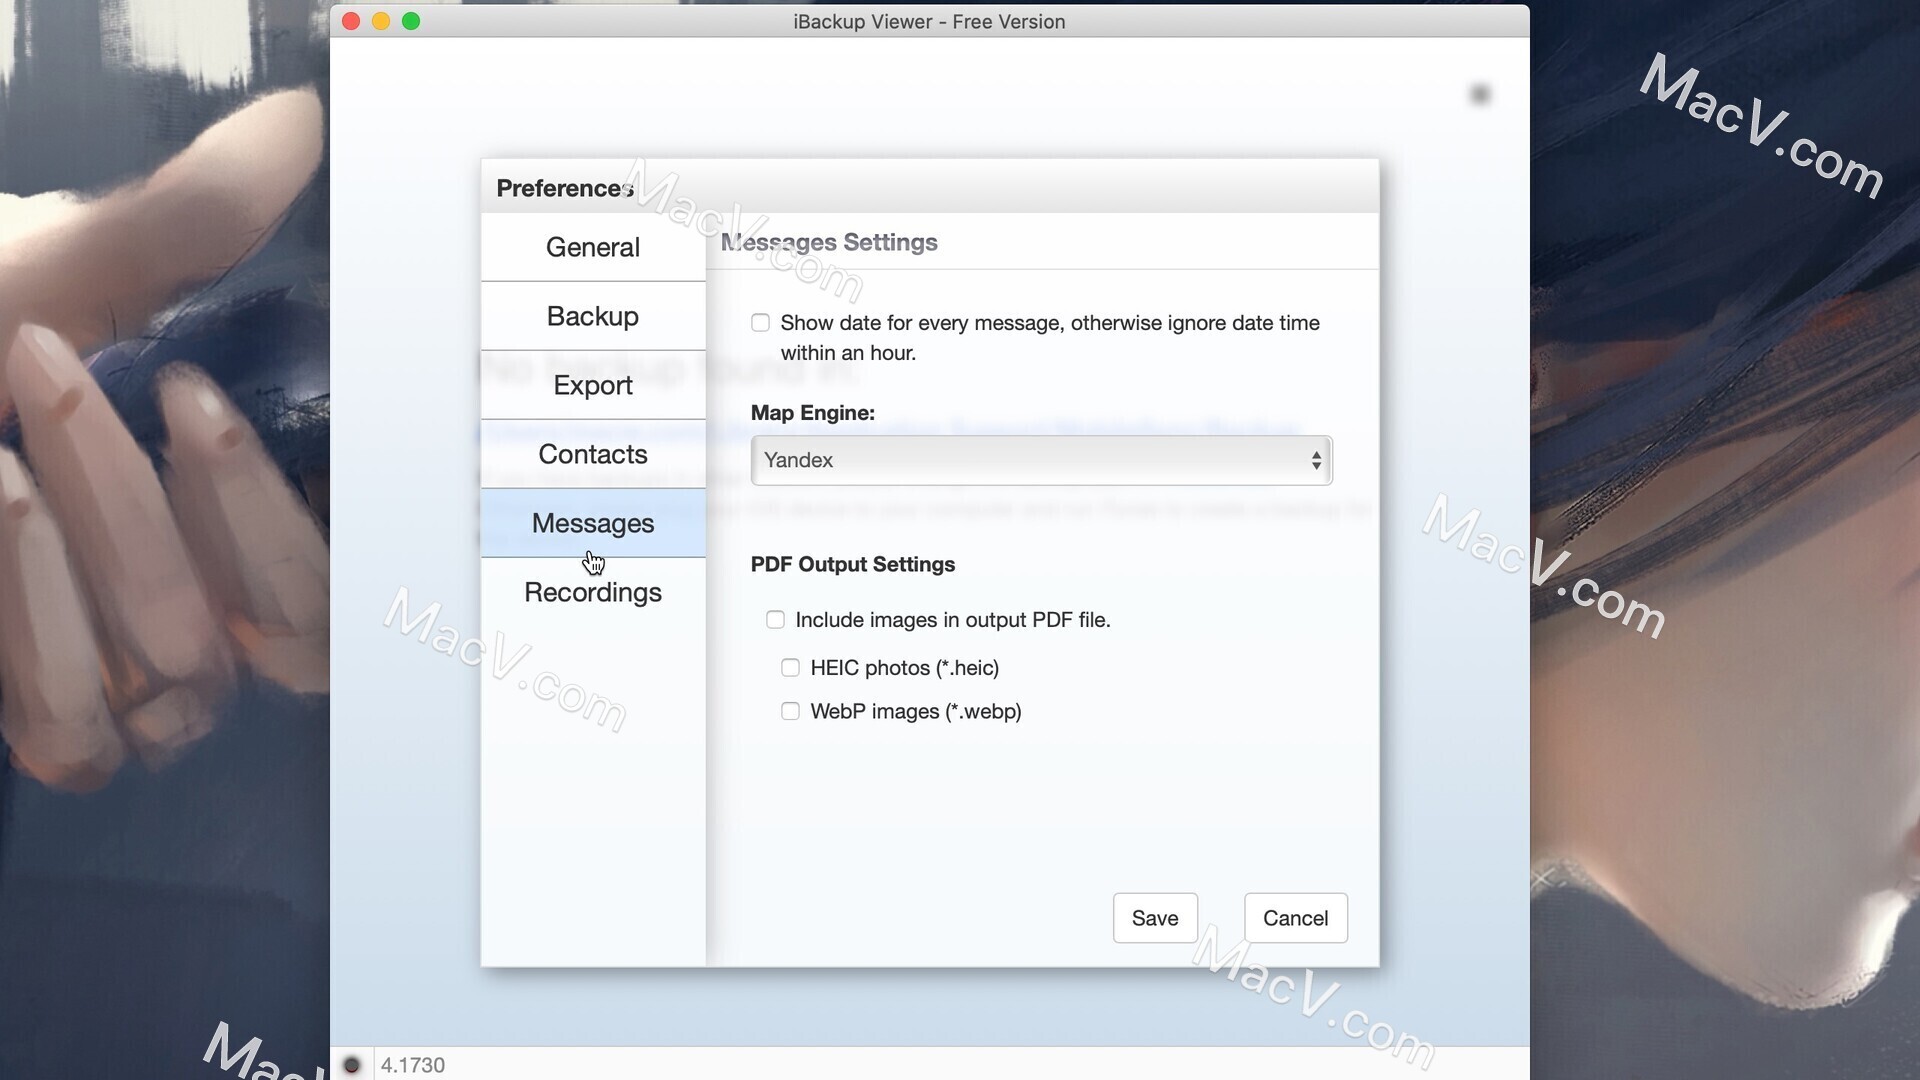Click the green fullscreen button in the title bar
Viewport: 1920px width, 1080px height.
click(411, 20)
